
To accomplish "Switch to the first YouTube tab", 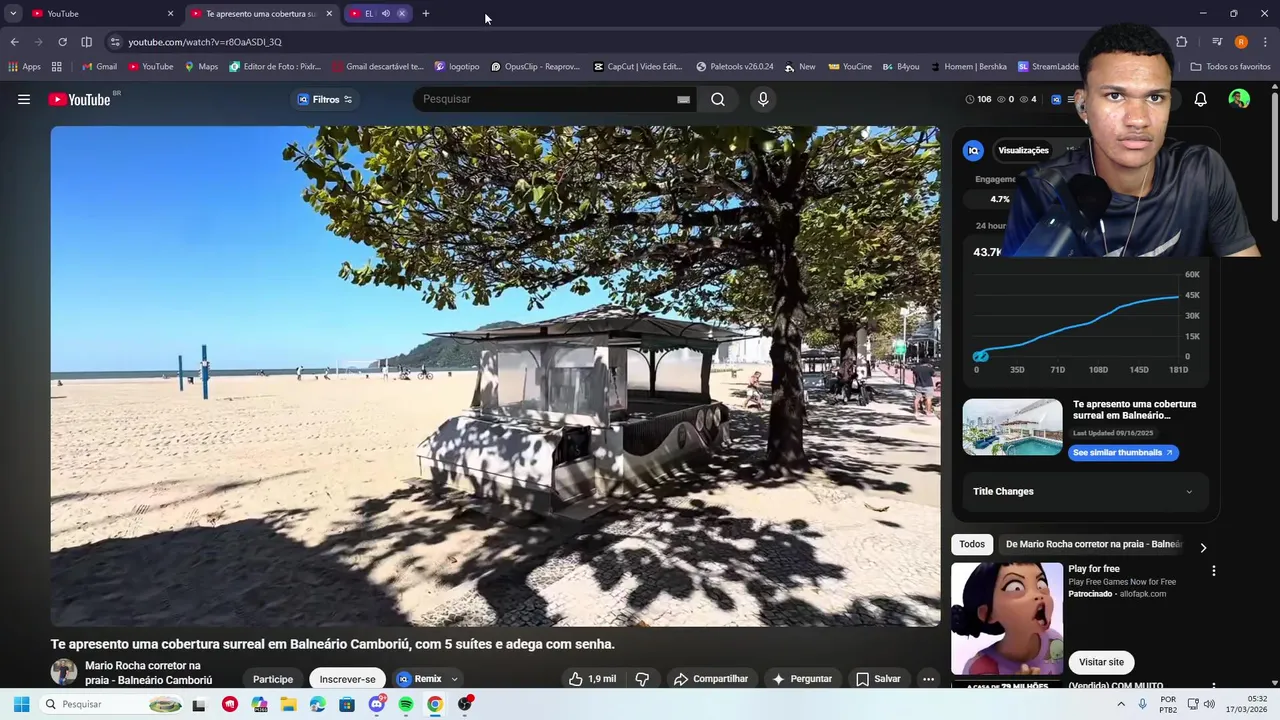I will coord(102,14).
